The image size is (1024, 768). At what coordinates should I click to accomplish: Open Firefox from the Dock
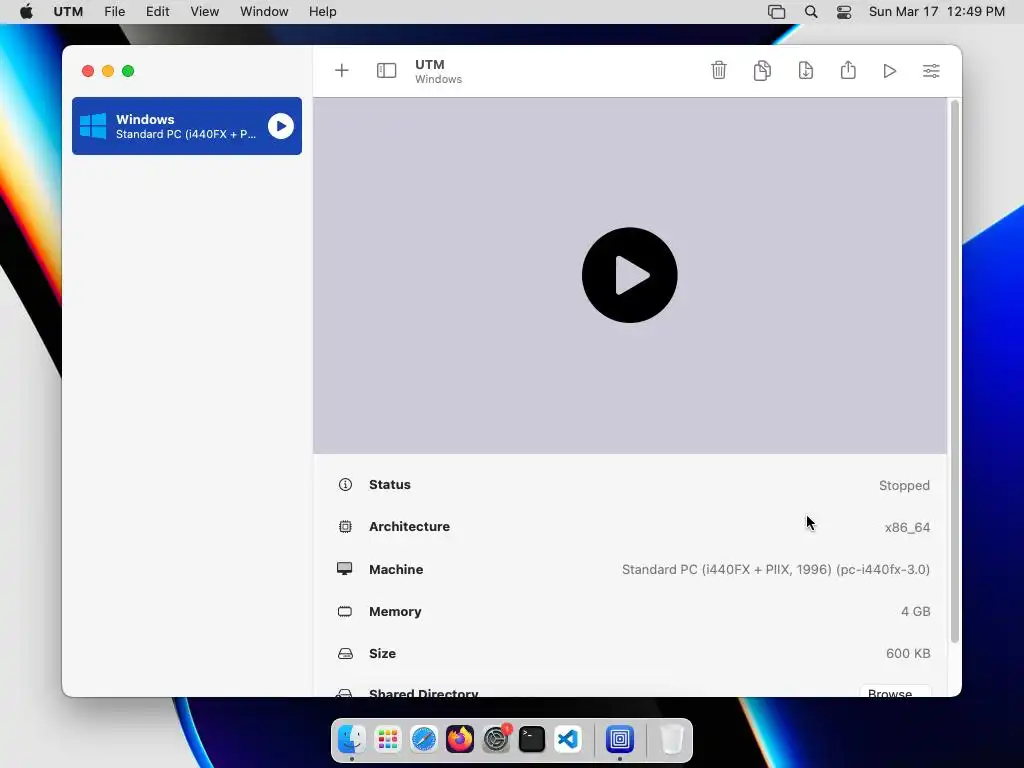[460, 739]
